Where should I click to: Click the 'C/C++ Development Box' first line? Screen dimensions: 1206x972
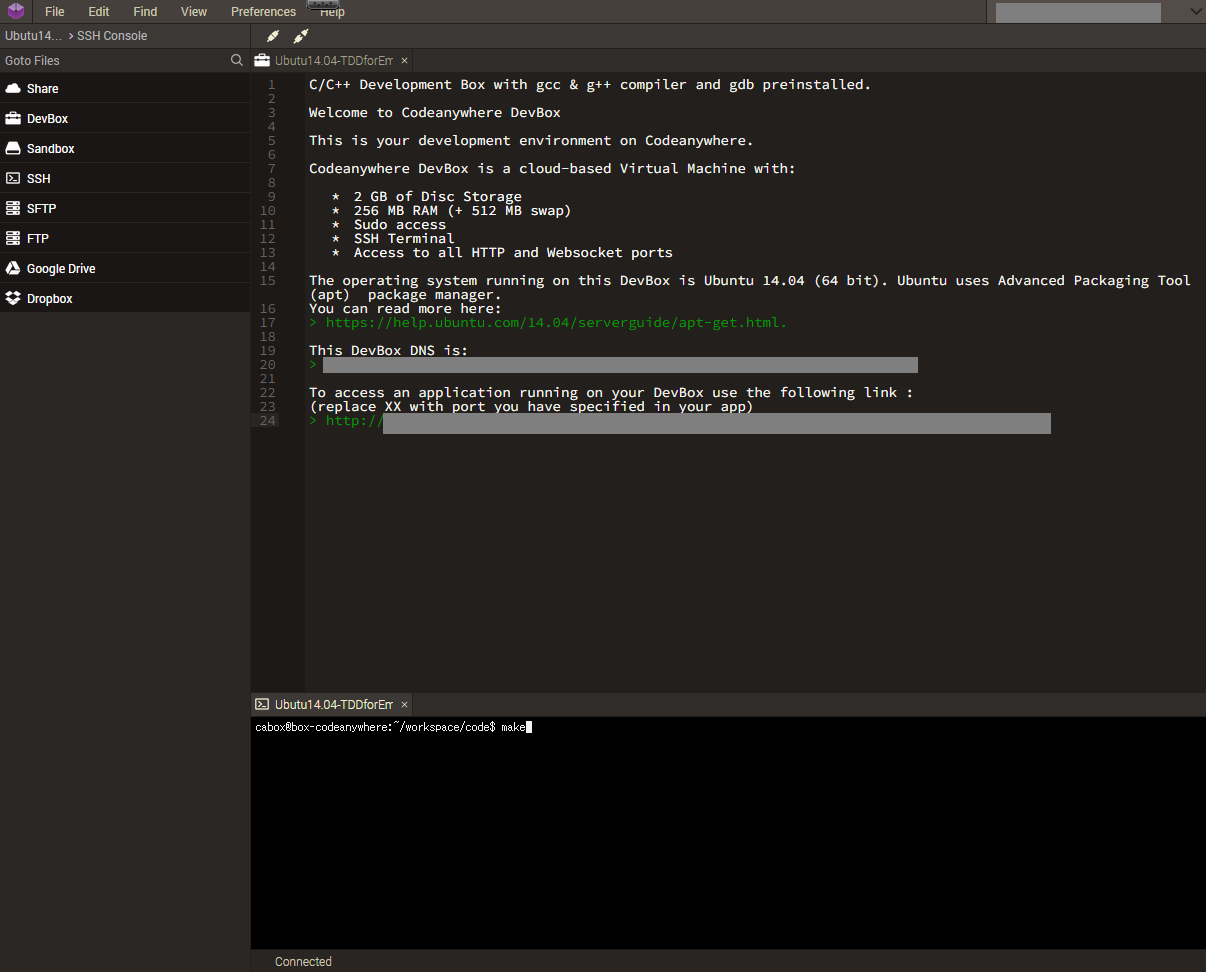point(590,85)
